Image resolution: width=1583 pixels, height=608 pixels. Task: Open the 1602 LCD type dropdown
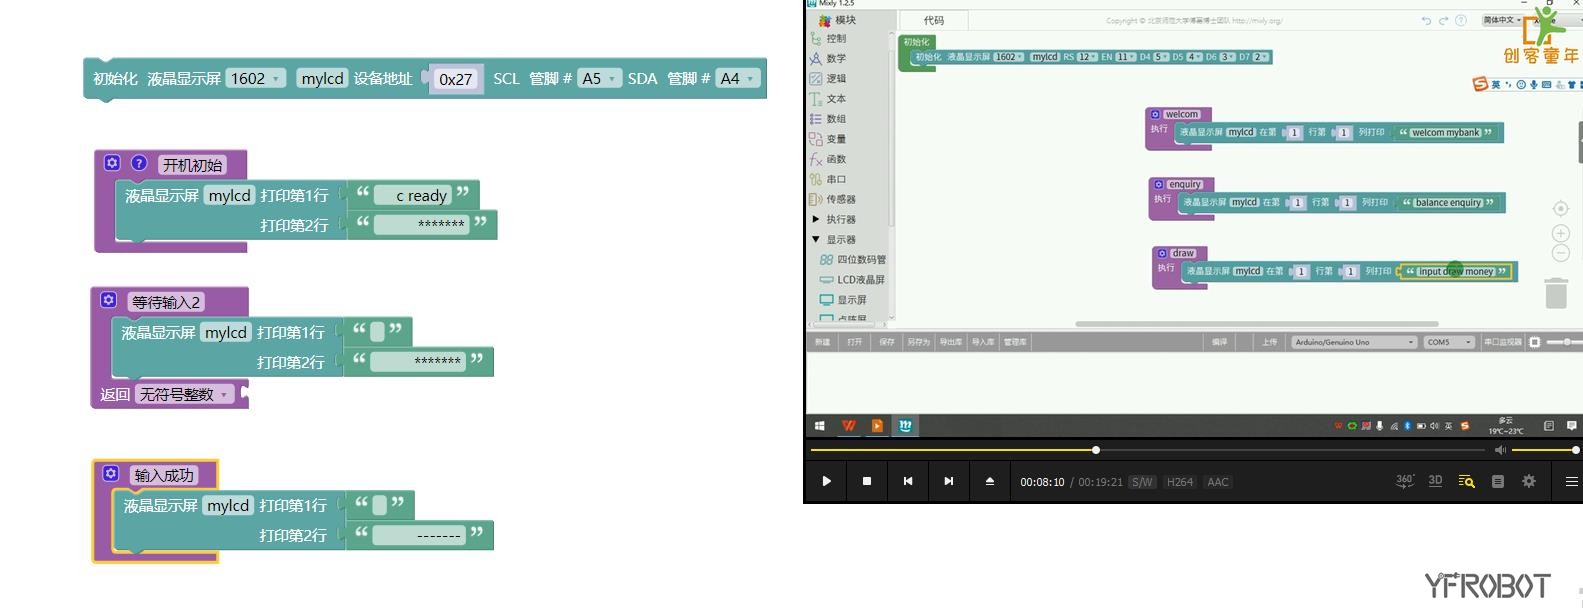(x=256, y=79)
